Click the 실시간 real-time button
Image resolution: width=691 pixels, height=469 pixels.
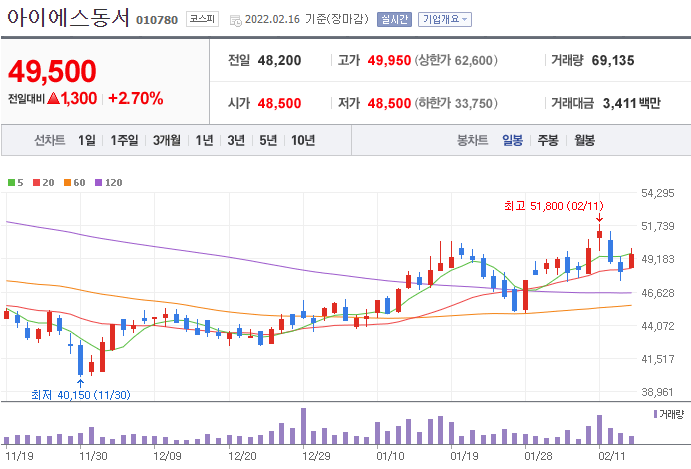point(394,19)
